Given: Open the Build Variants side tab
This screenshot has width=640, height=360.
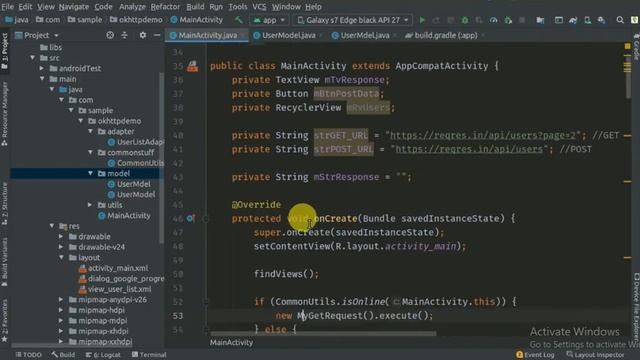Looking at the screenshot, I should point(4,262).
